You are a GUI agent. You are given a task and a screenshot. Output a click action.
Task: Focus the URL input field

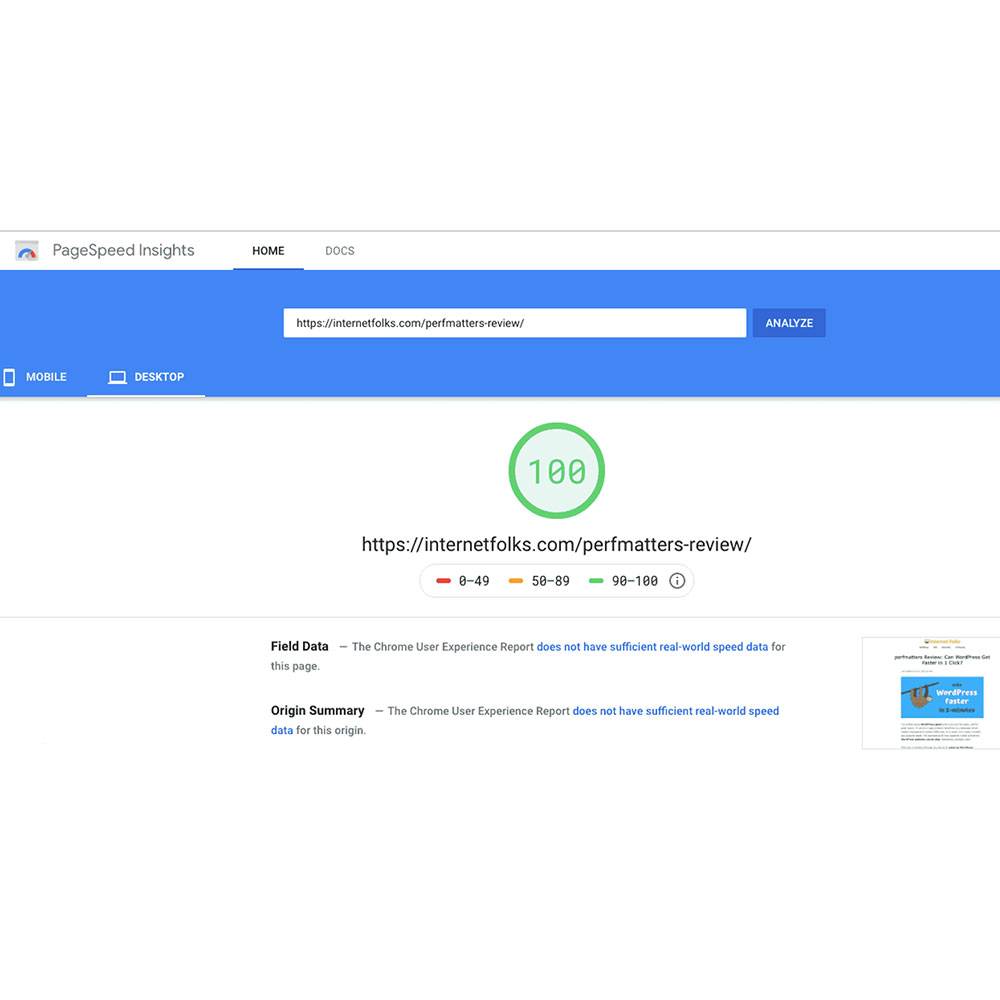tap(515, 323)
